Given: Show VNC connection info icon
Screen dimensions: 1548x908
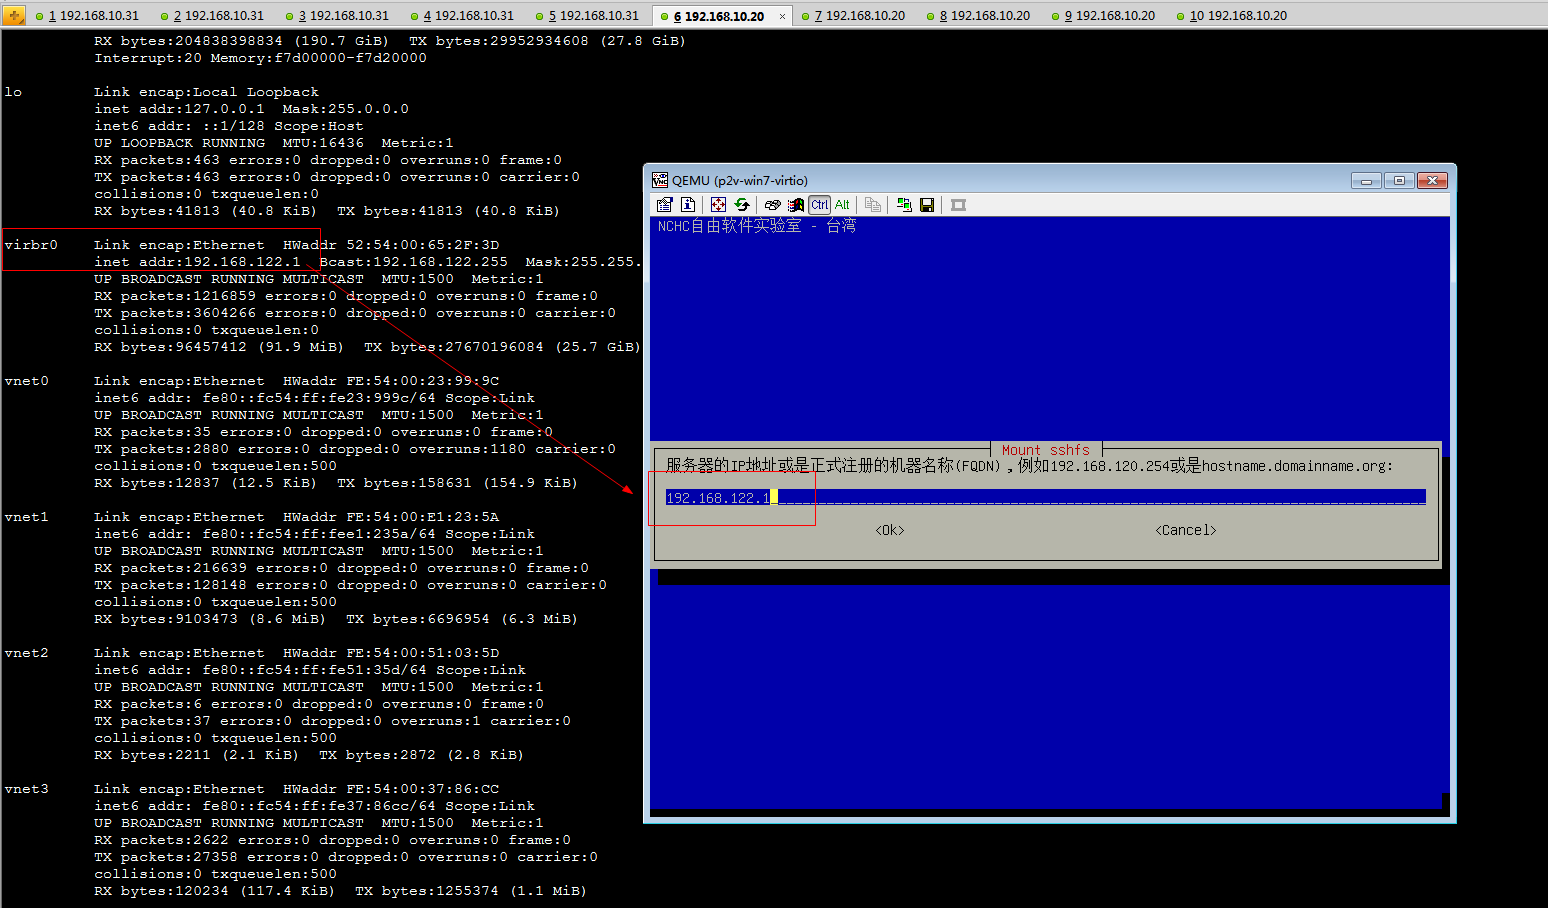Looking at the screenshot, I should [x=688, y=205].
